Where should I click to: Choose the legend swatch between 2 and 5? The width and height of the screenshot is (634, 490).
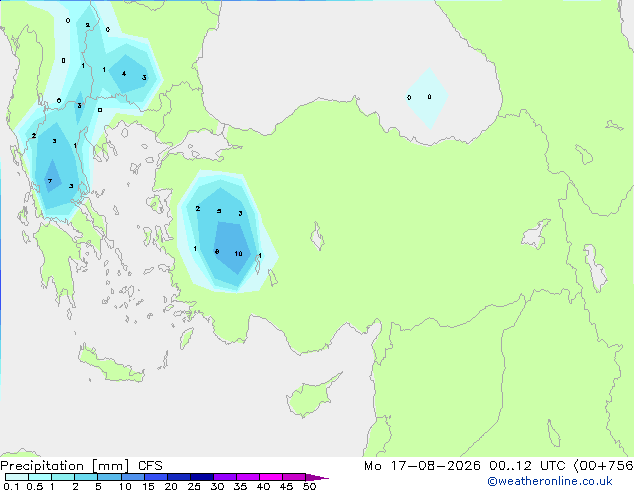(86, 477)
